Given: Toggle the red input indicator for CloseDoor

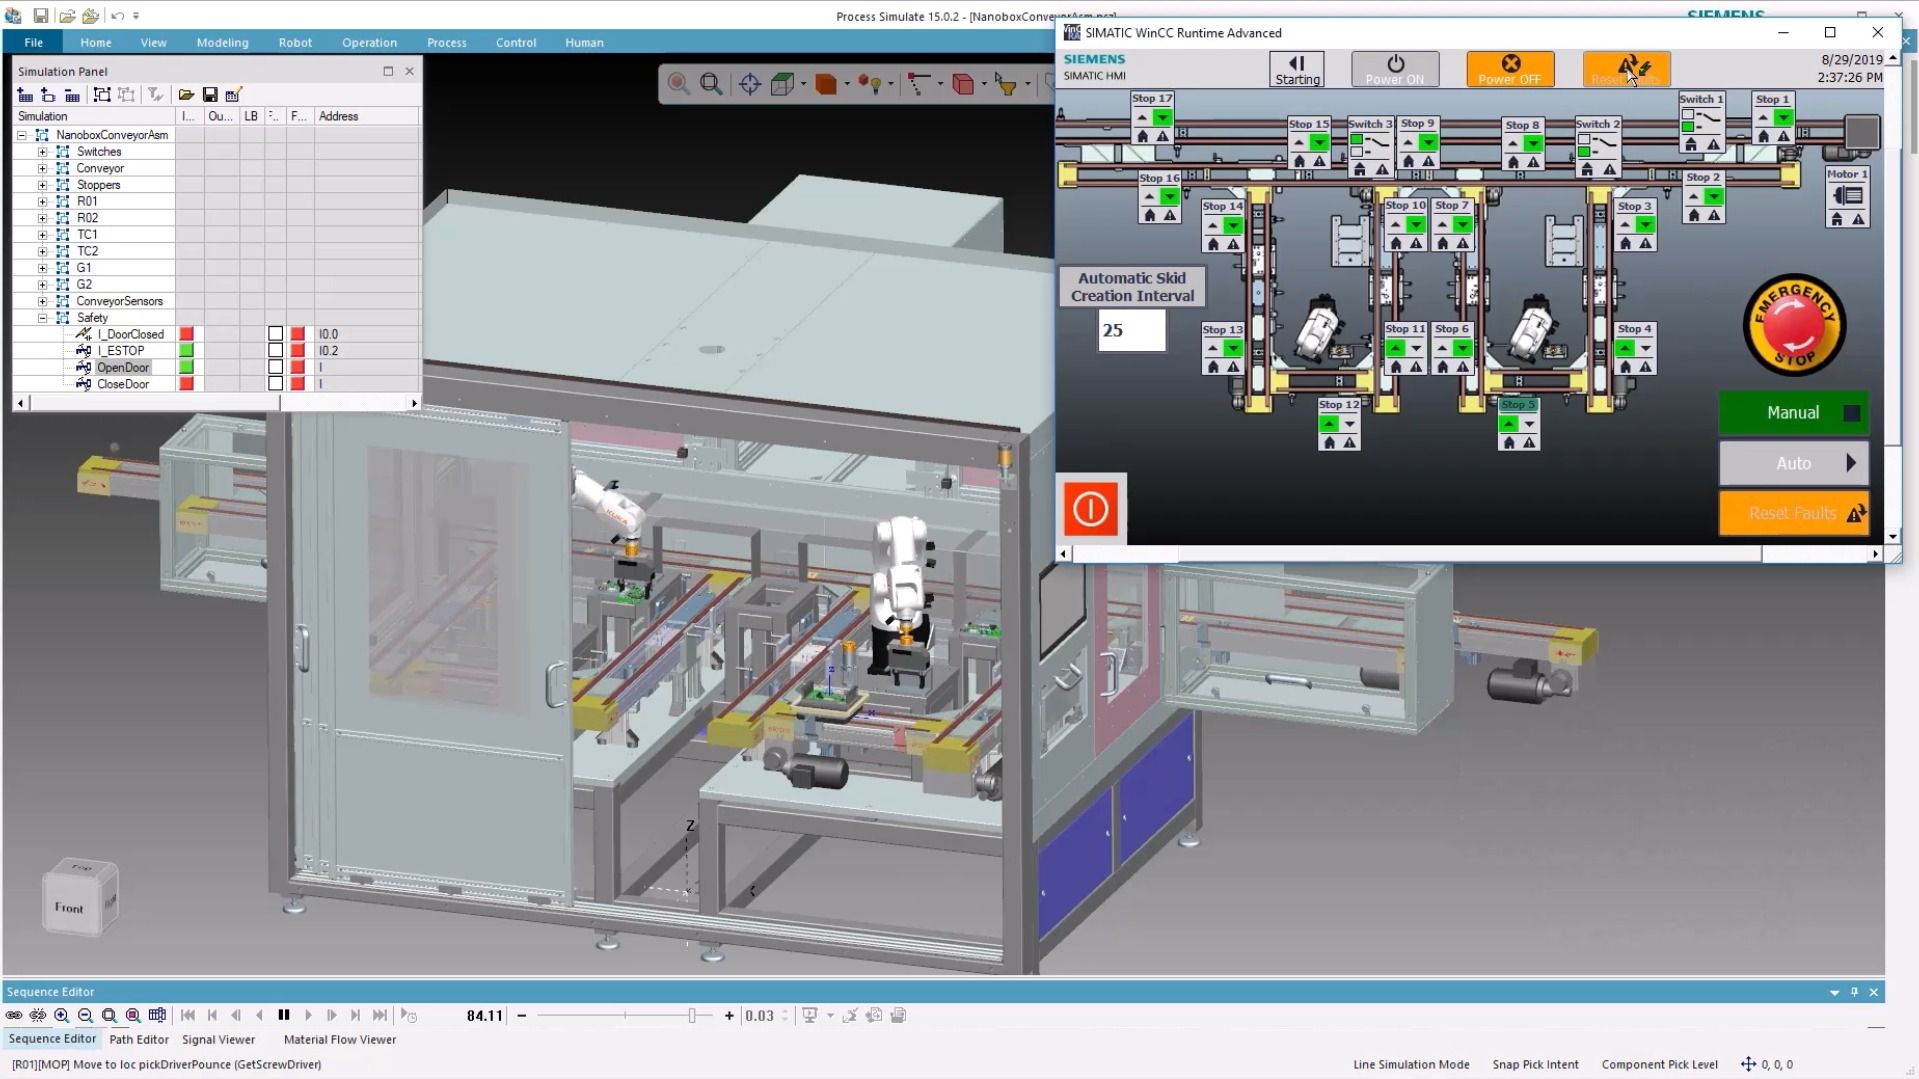Looking at the screenshot, I should click(x=186, y=384).
